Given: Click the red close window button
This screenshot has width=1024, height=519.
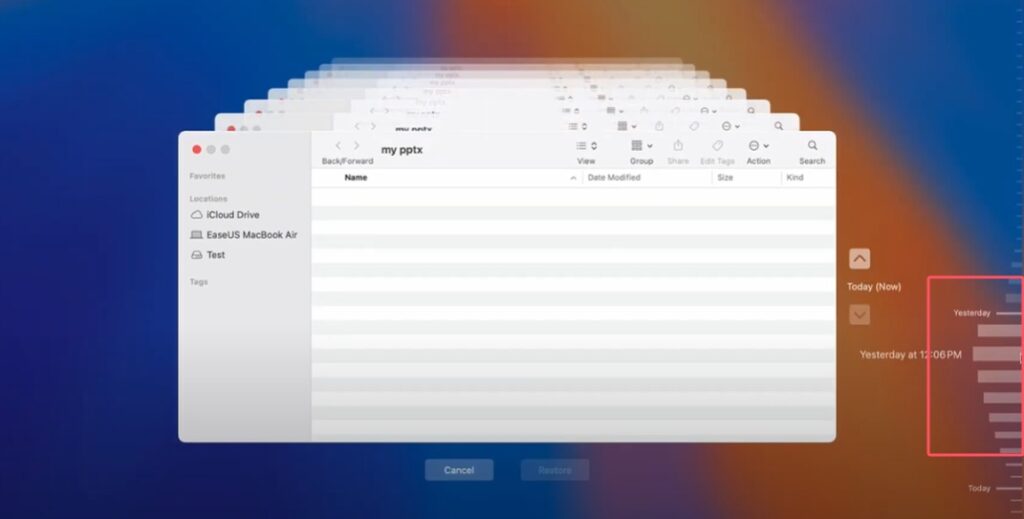Looking at the screenshot, I should click(x=197, y=149).
